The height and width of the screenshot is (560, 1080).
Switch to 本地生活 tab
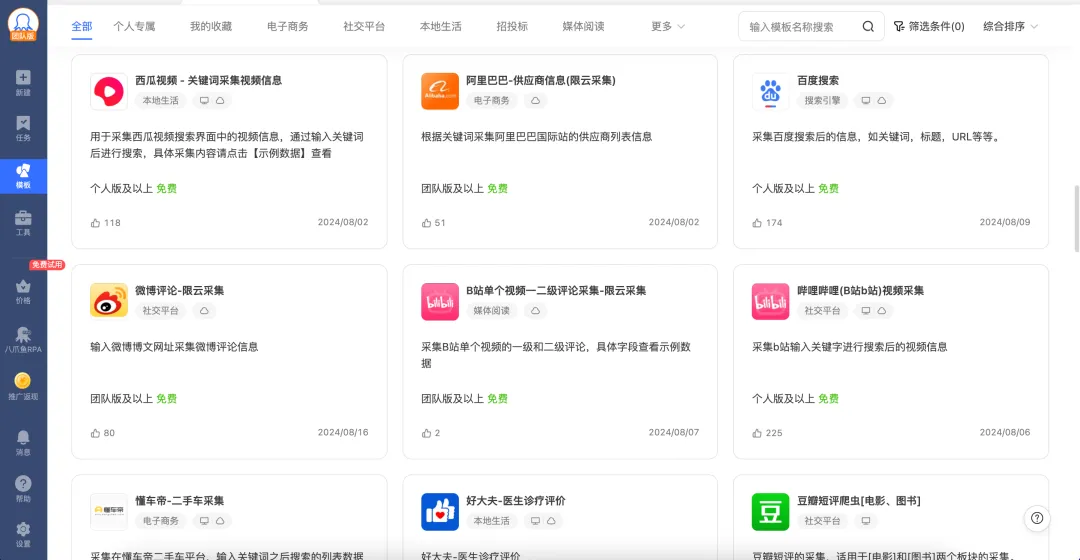(x=440, y=26)
